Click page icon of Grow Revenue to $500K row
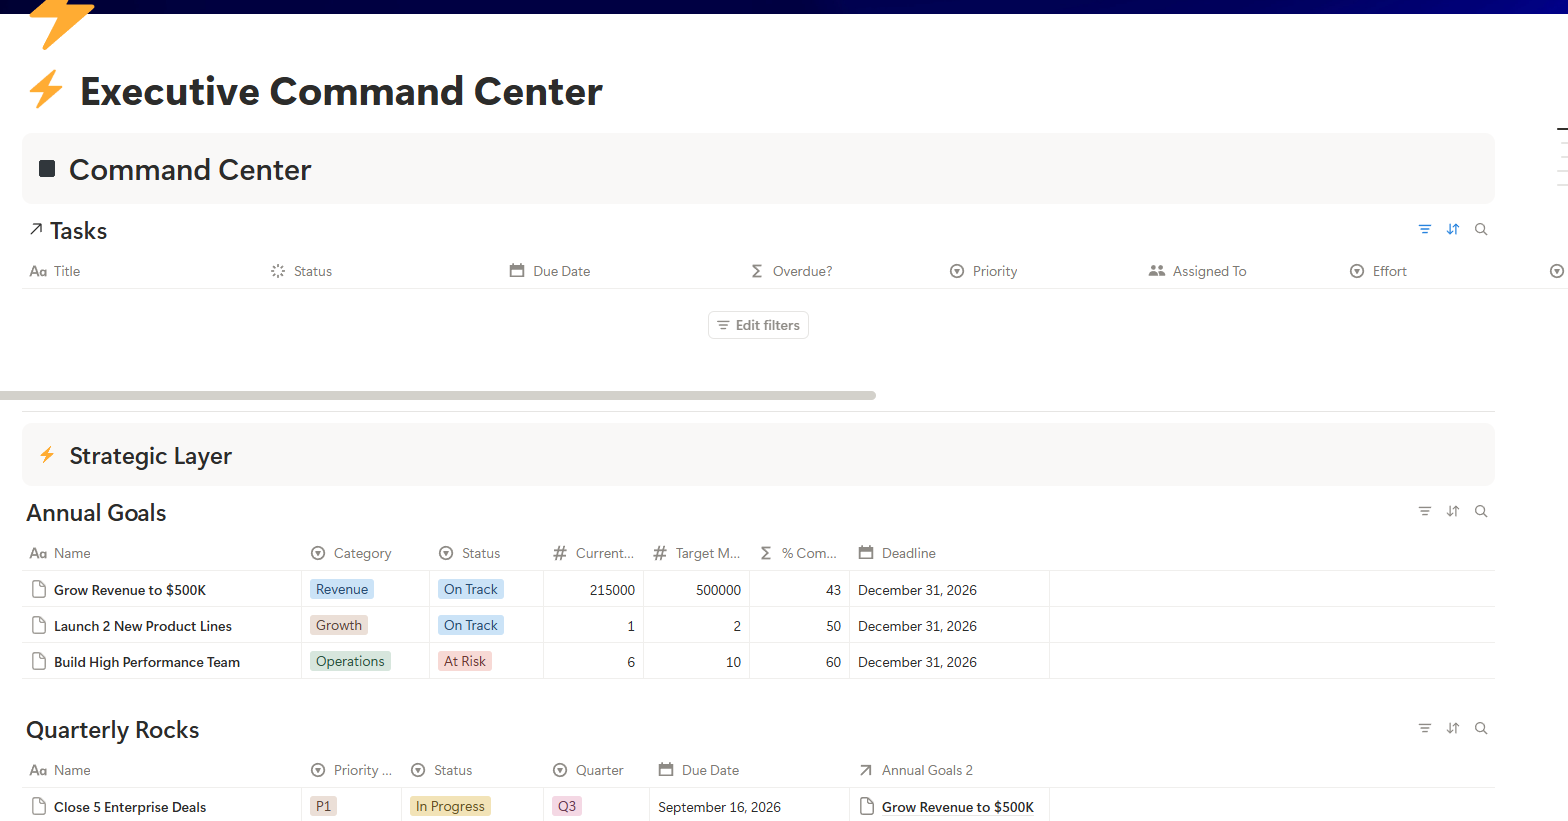The height and width of the screenshot is (821, 1568). (x=39, y=589)
